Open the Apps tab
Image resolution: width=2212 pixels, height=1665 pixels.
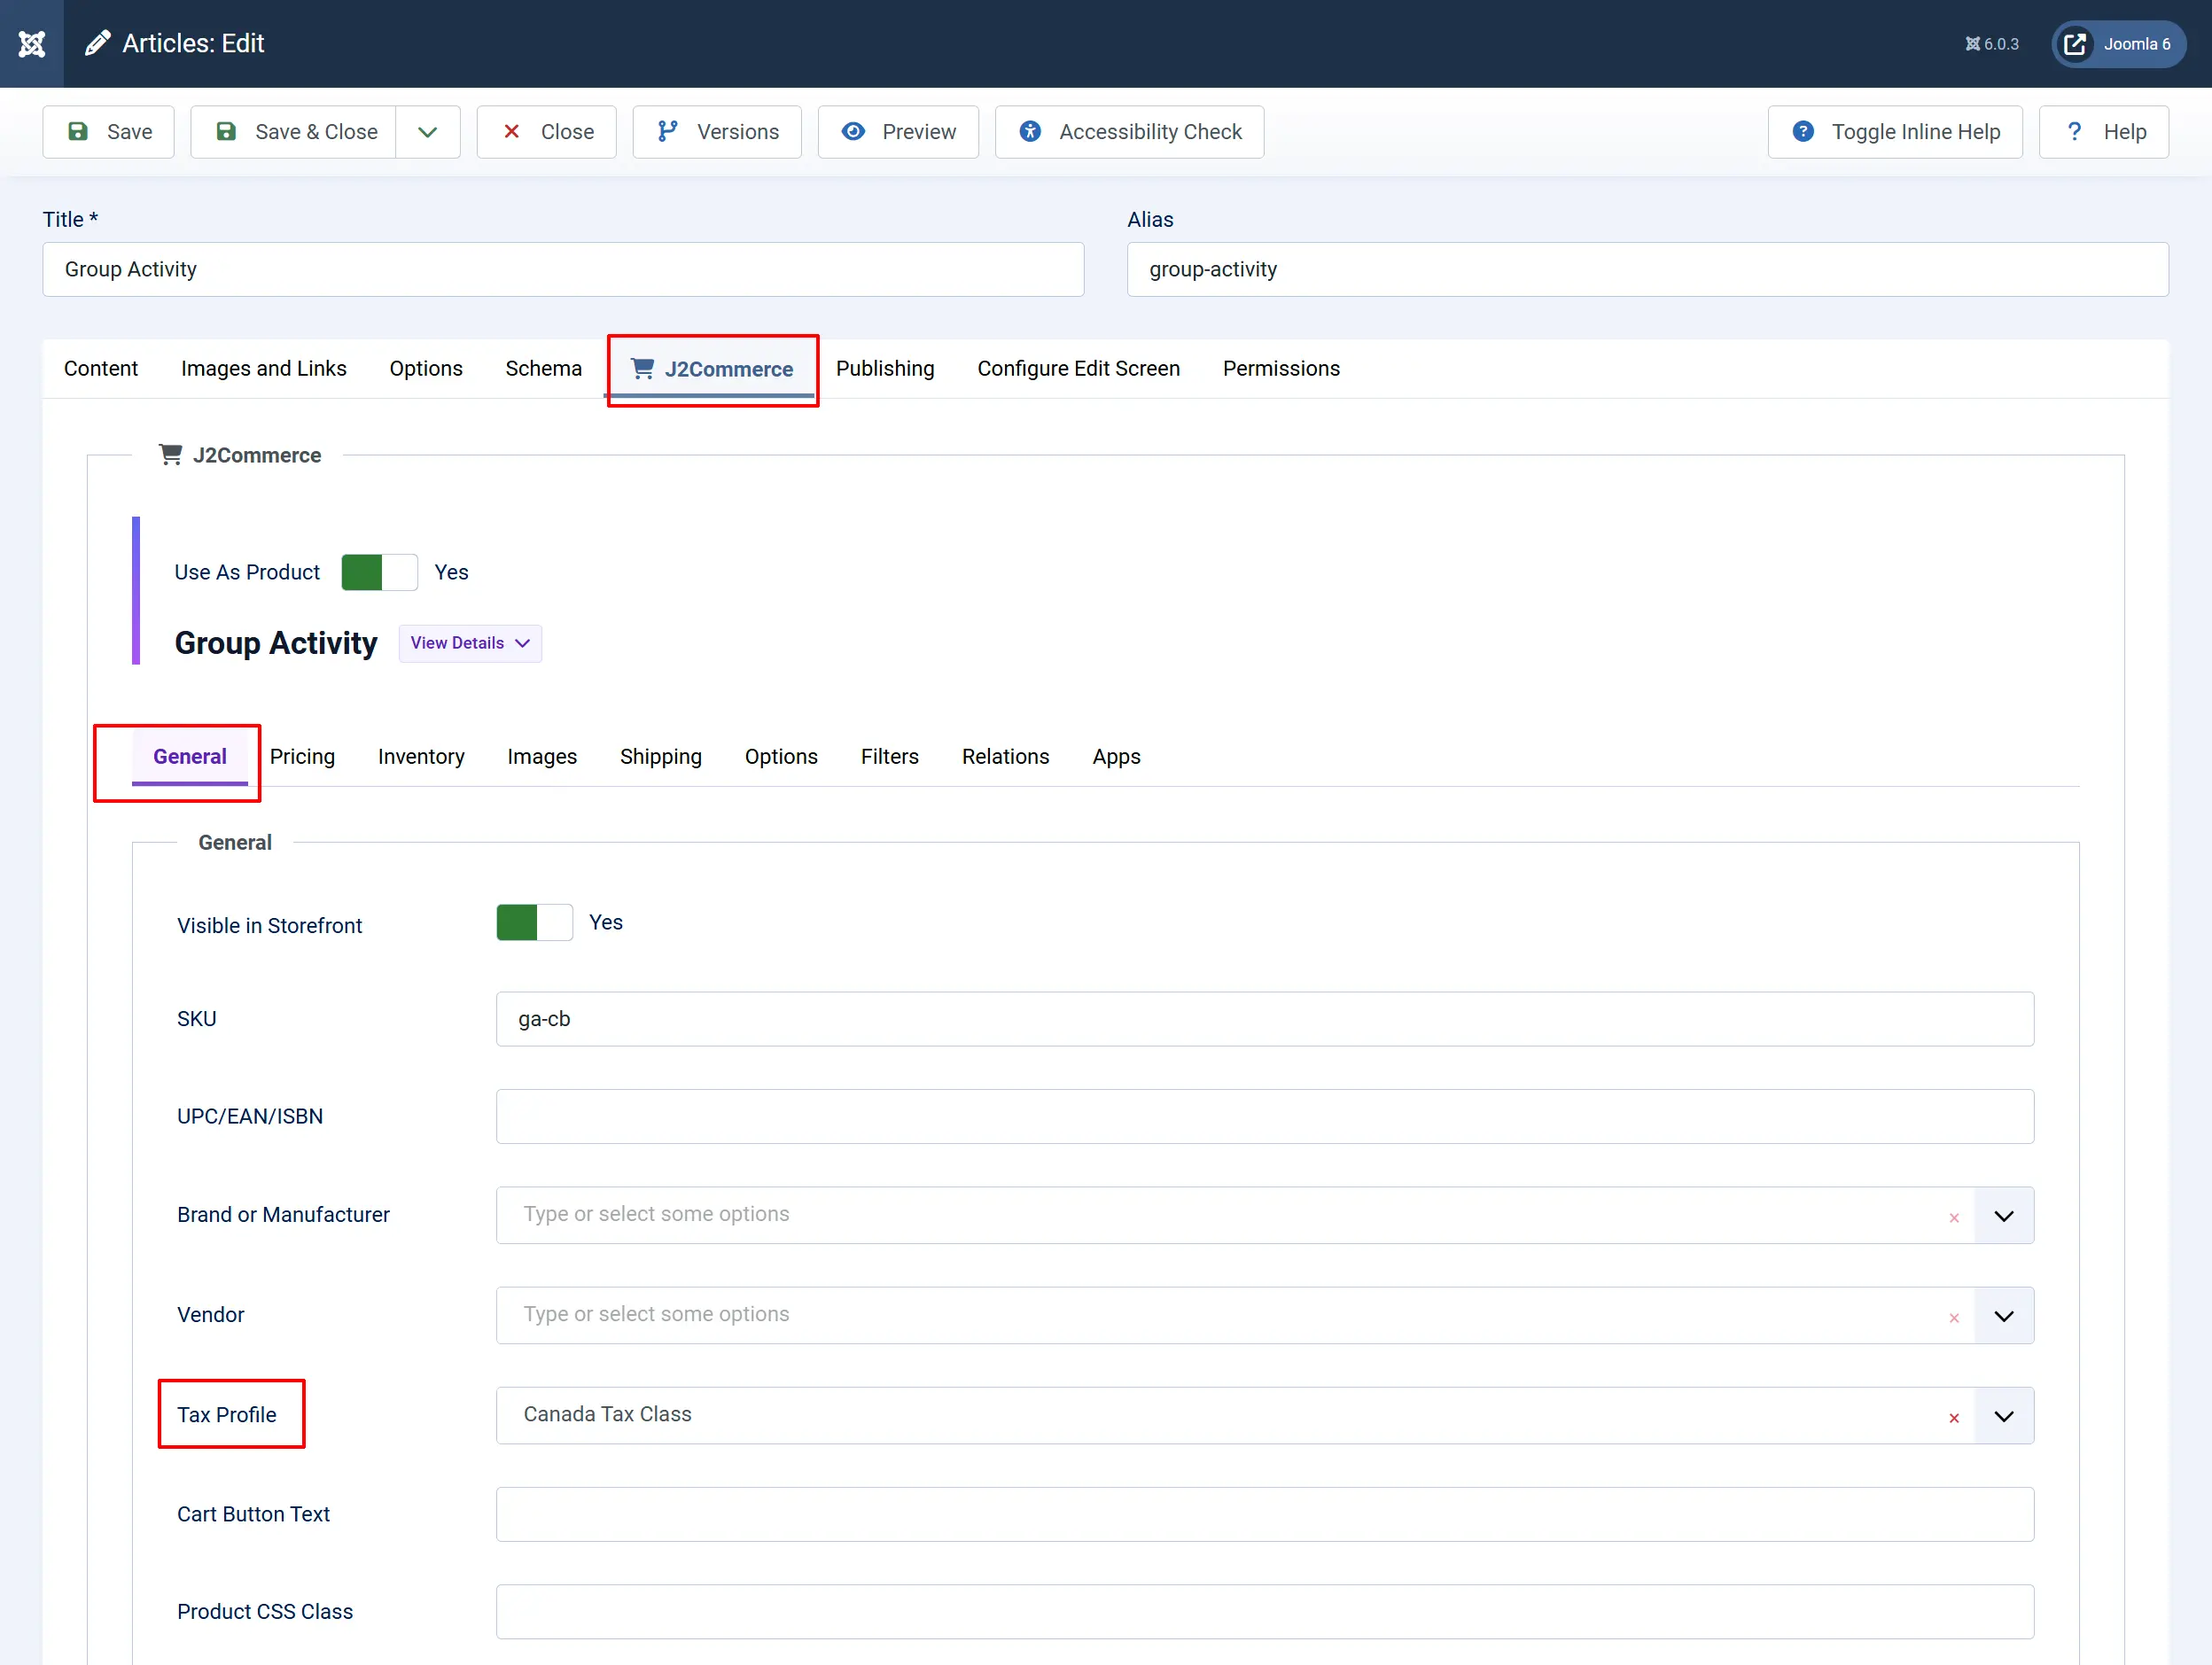click(x=1116, y=757)
